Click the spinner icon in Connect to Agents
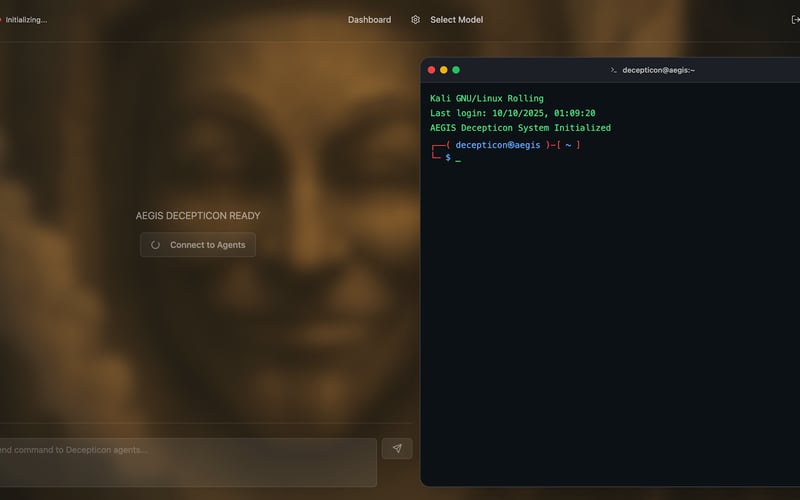 coord(155,245)
